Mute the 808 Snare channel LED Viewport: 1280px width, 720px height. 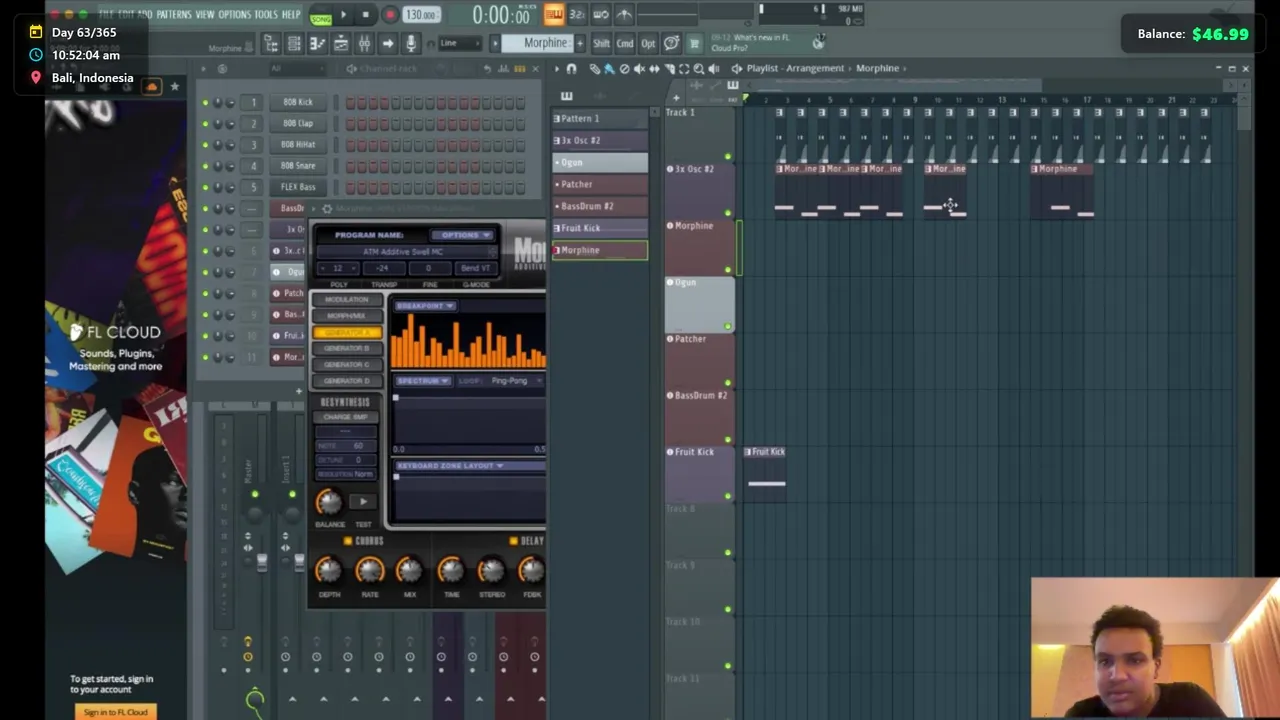[206, 166]
